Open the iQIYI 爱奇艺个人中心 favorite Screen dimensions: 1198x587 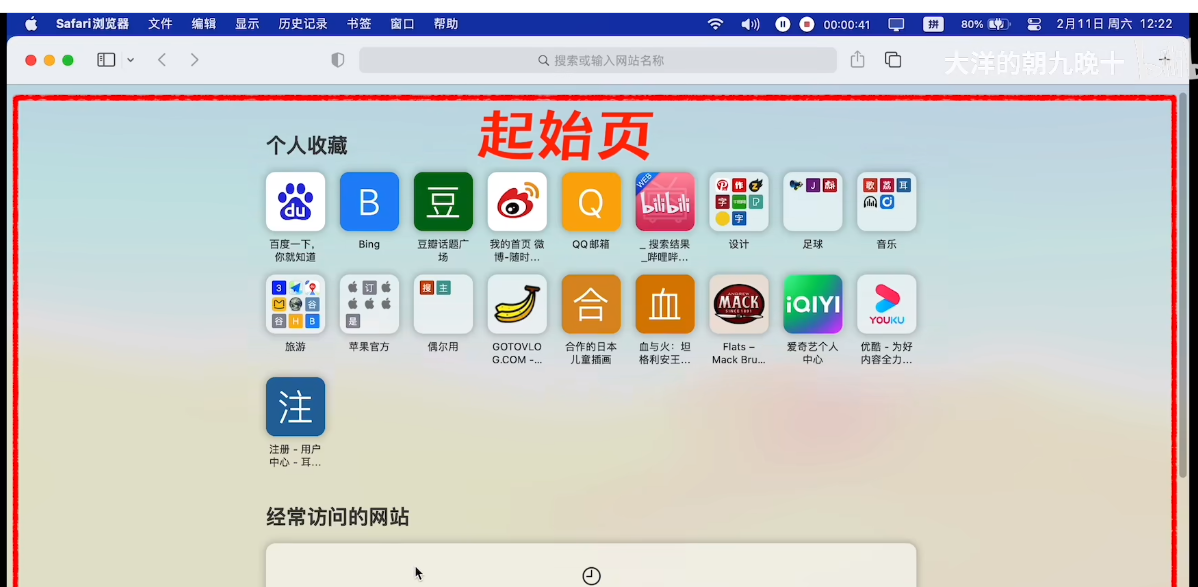pyautogui.click(x=812, y=303)
